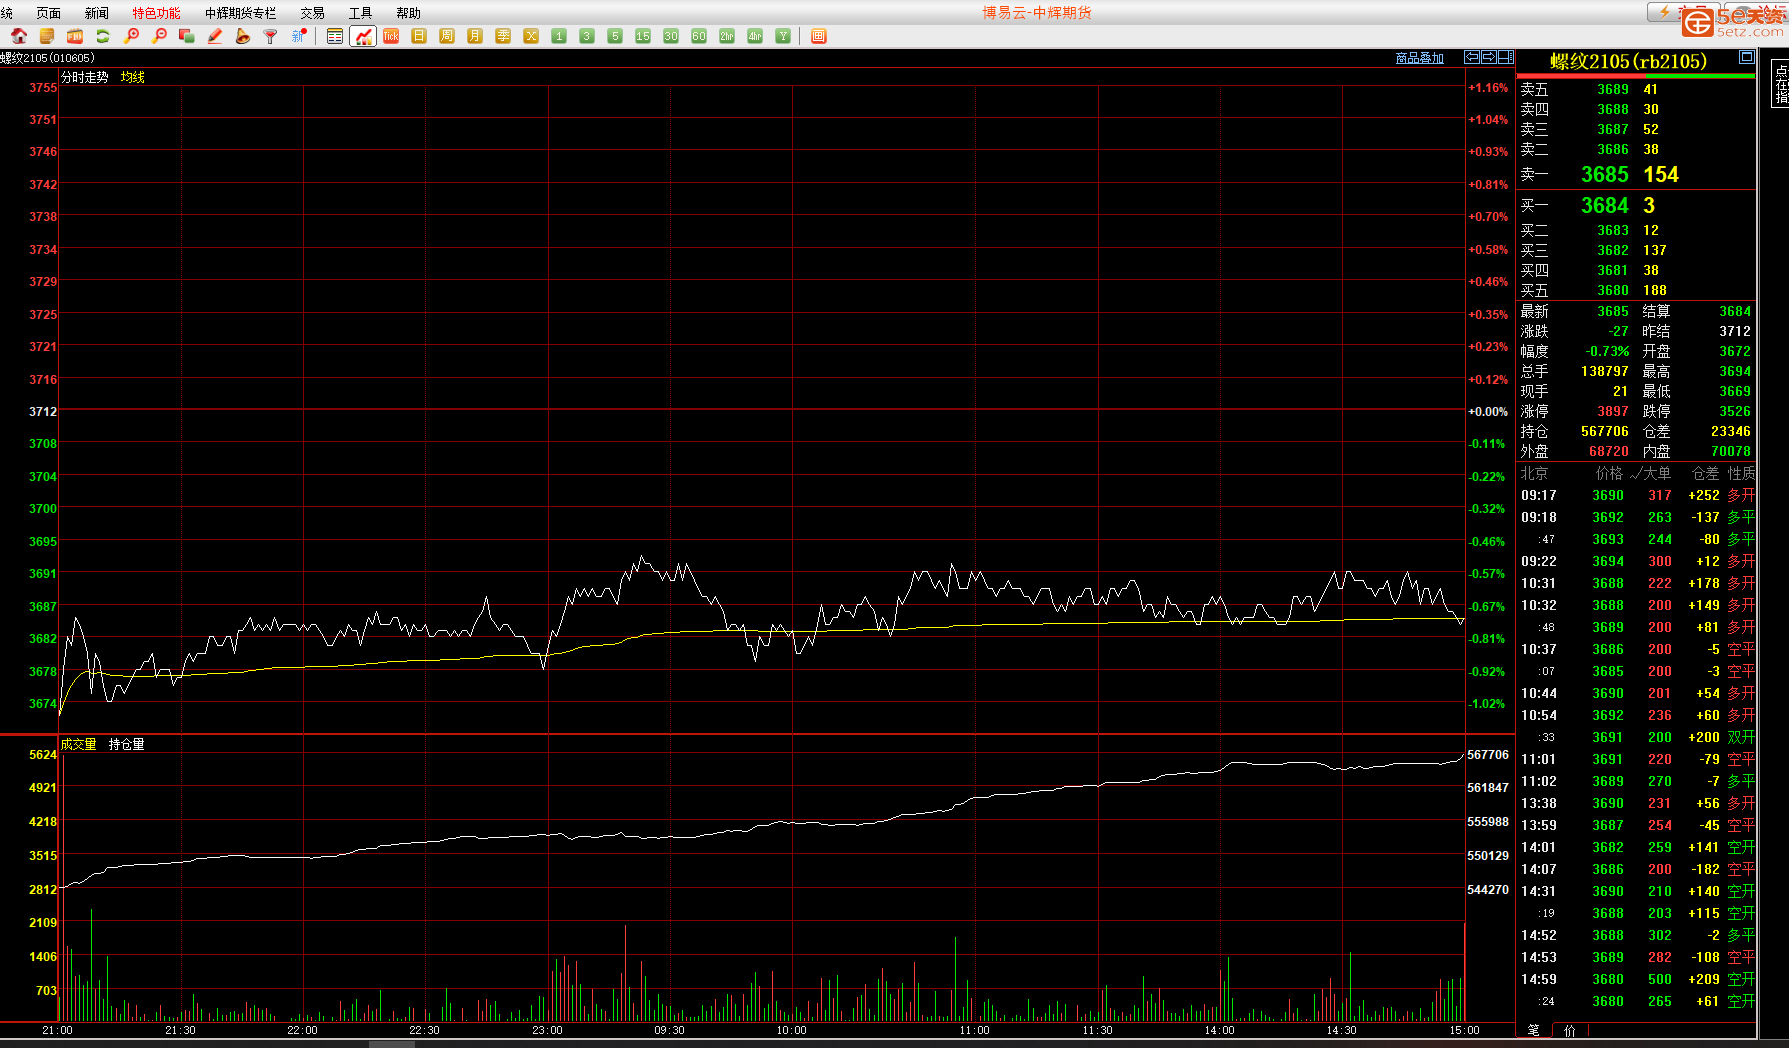Switch to the daily '日' K-line icon

pos(419,36)
